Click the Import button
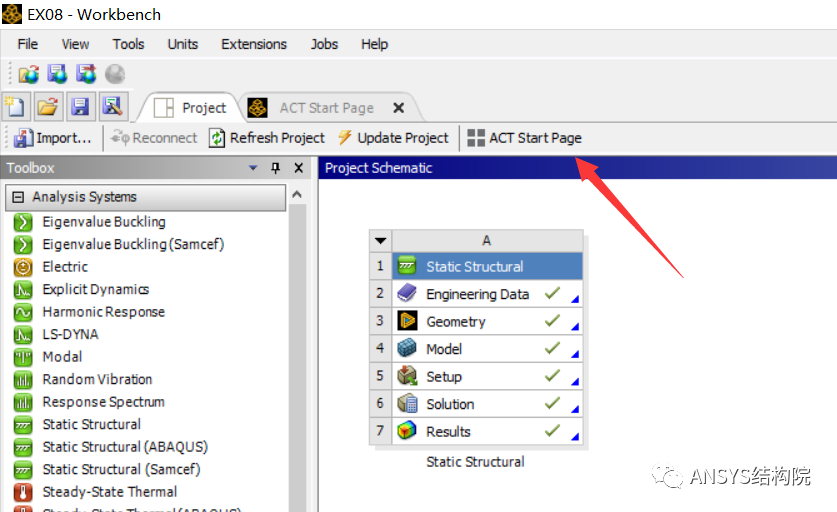 click(x=53, y=138)
